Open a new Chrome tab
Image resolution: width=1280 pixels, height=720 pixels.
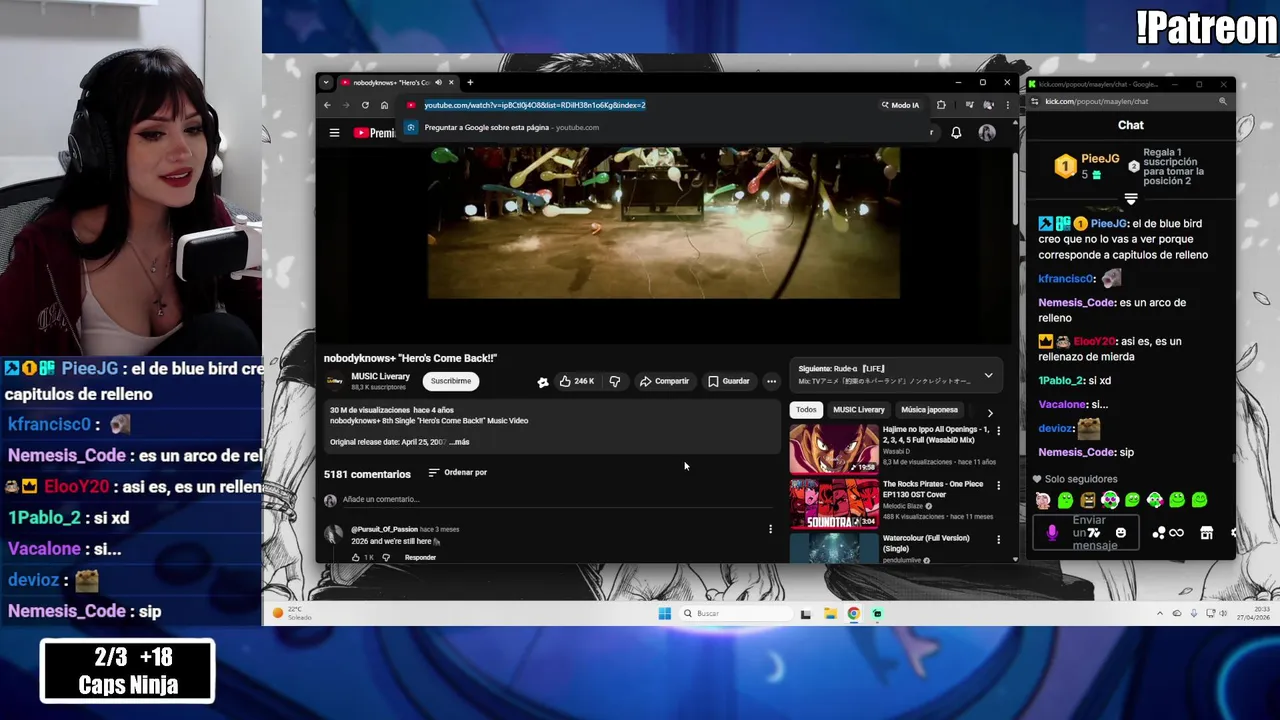point(470,83)
